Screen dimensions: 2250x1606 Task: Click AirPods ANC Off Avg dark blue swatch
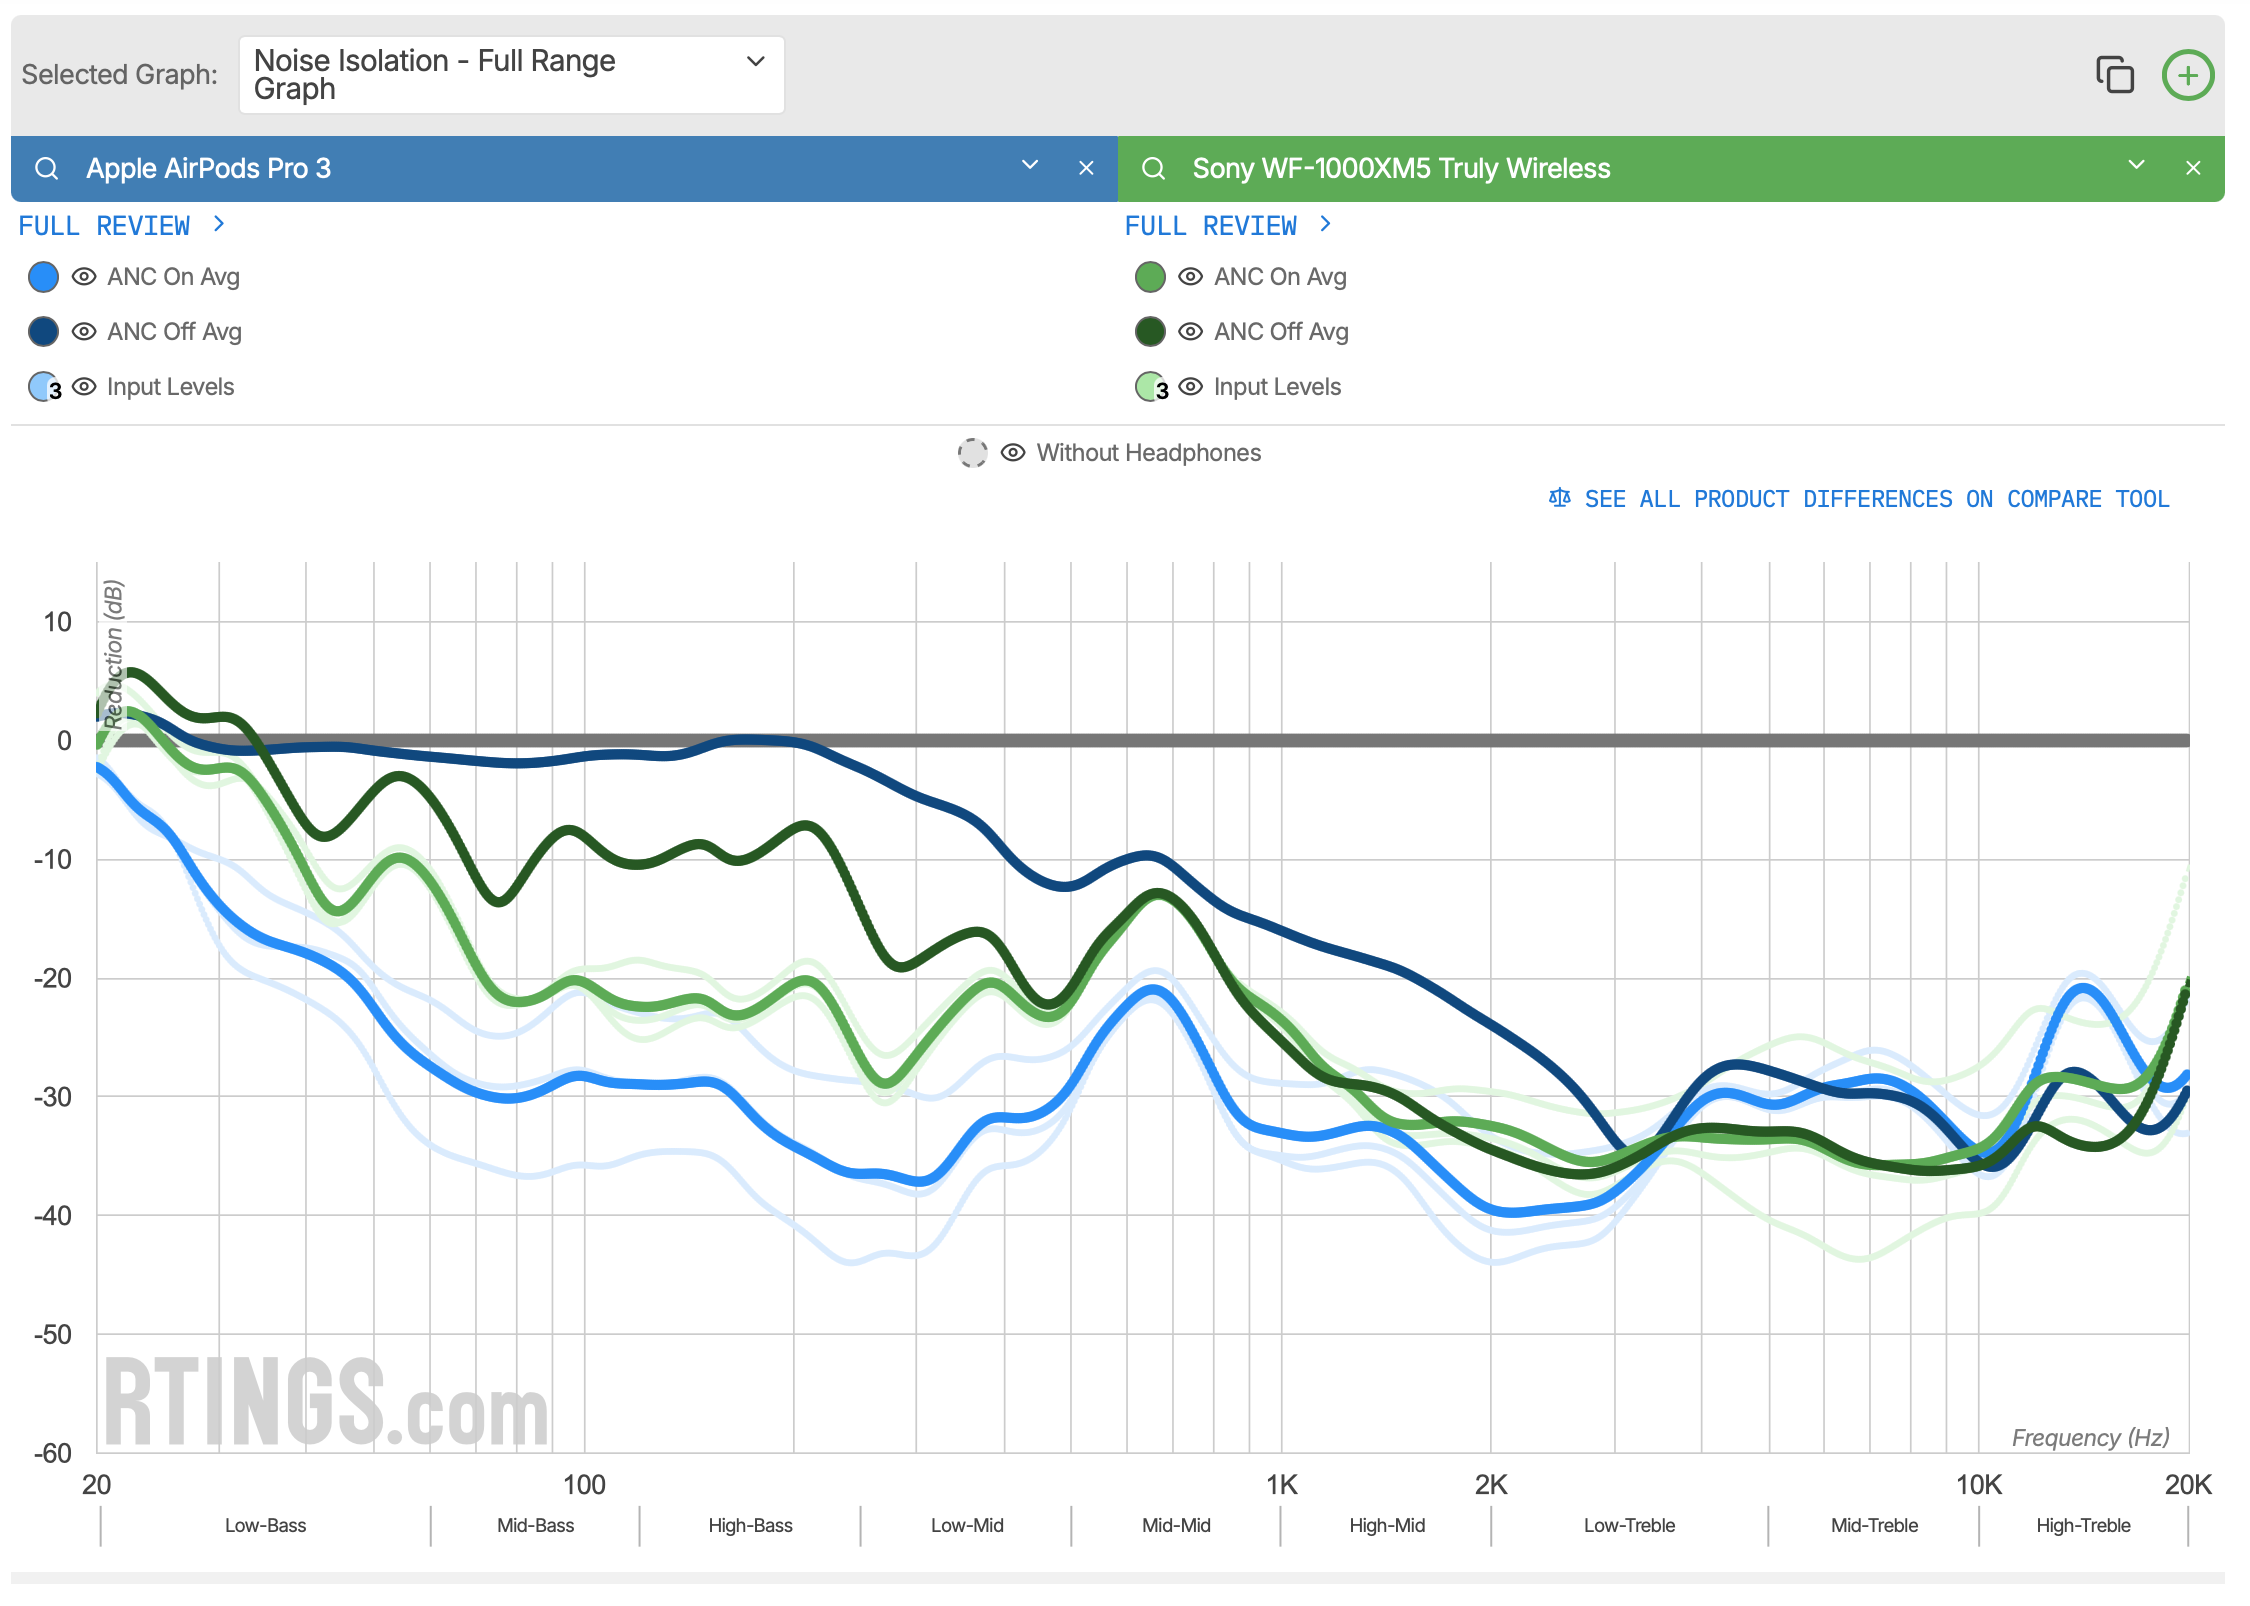point(43,332)
